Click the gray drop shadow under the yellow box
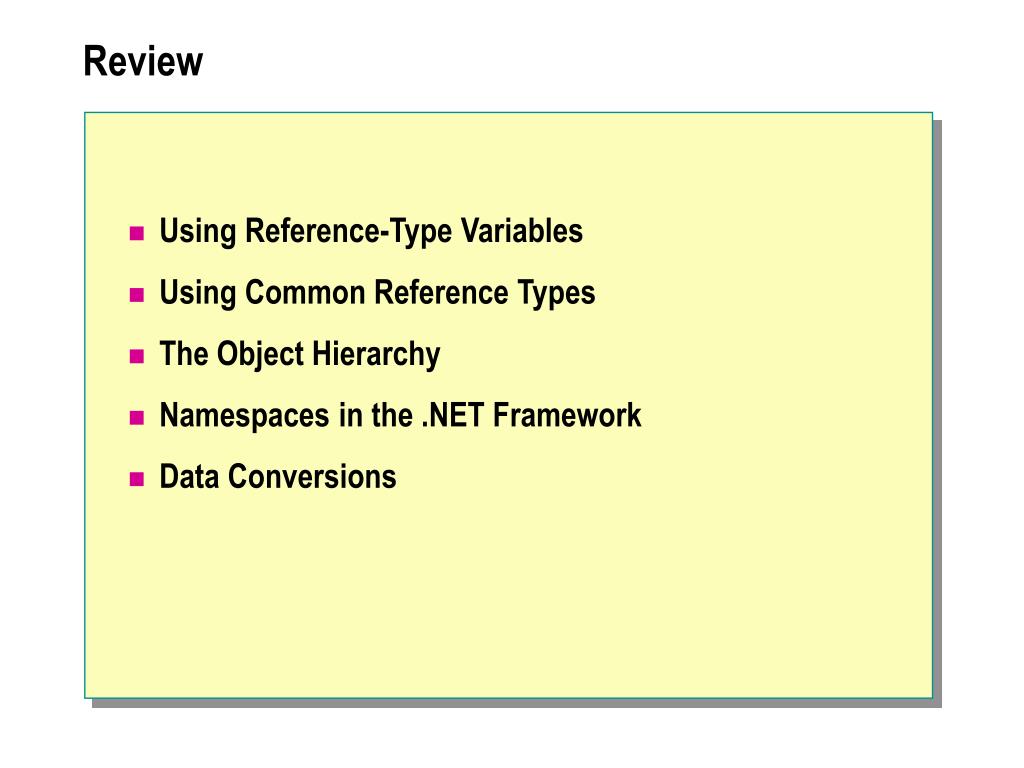1024x768 pixels. coord(516,703)
